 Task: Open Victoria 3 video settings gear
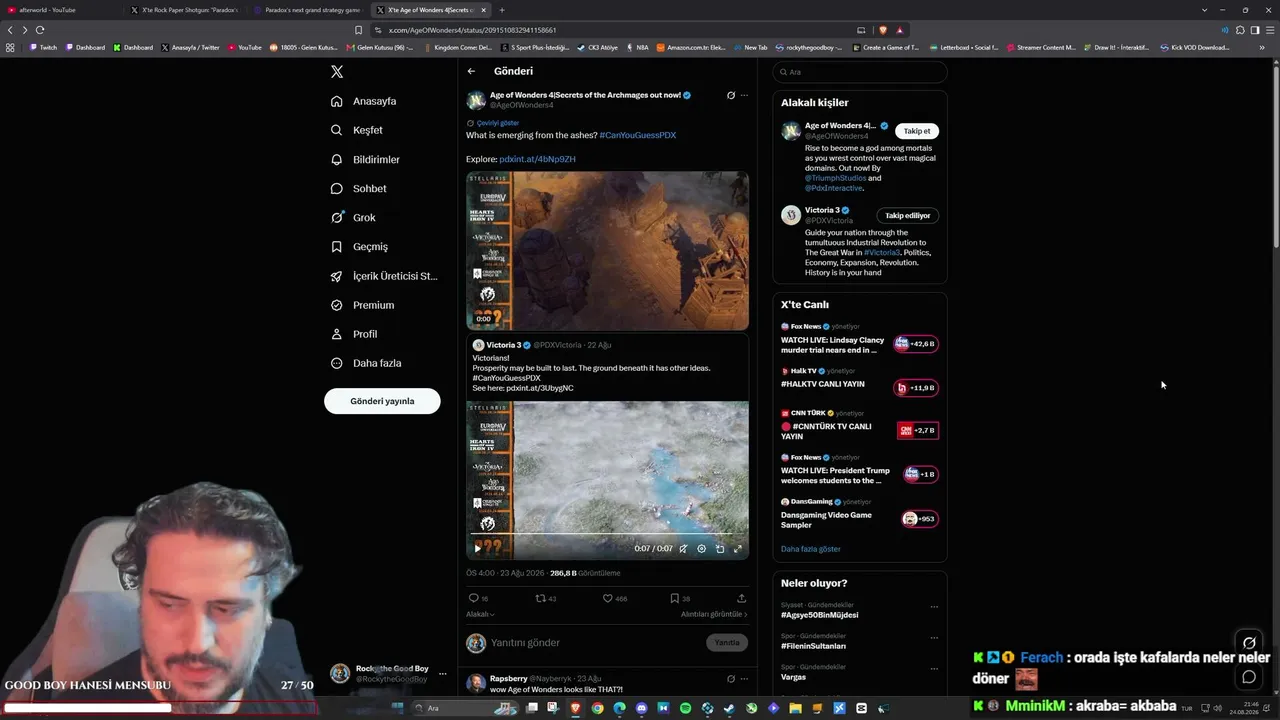tap(701, 548)
